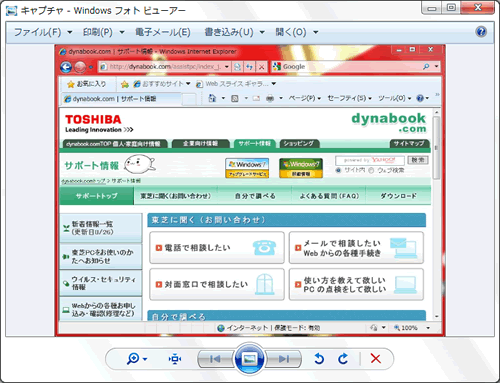Click the IE home icon
The image size is (500, 383).
(212, 98)
